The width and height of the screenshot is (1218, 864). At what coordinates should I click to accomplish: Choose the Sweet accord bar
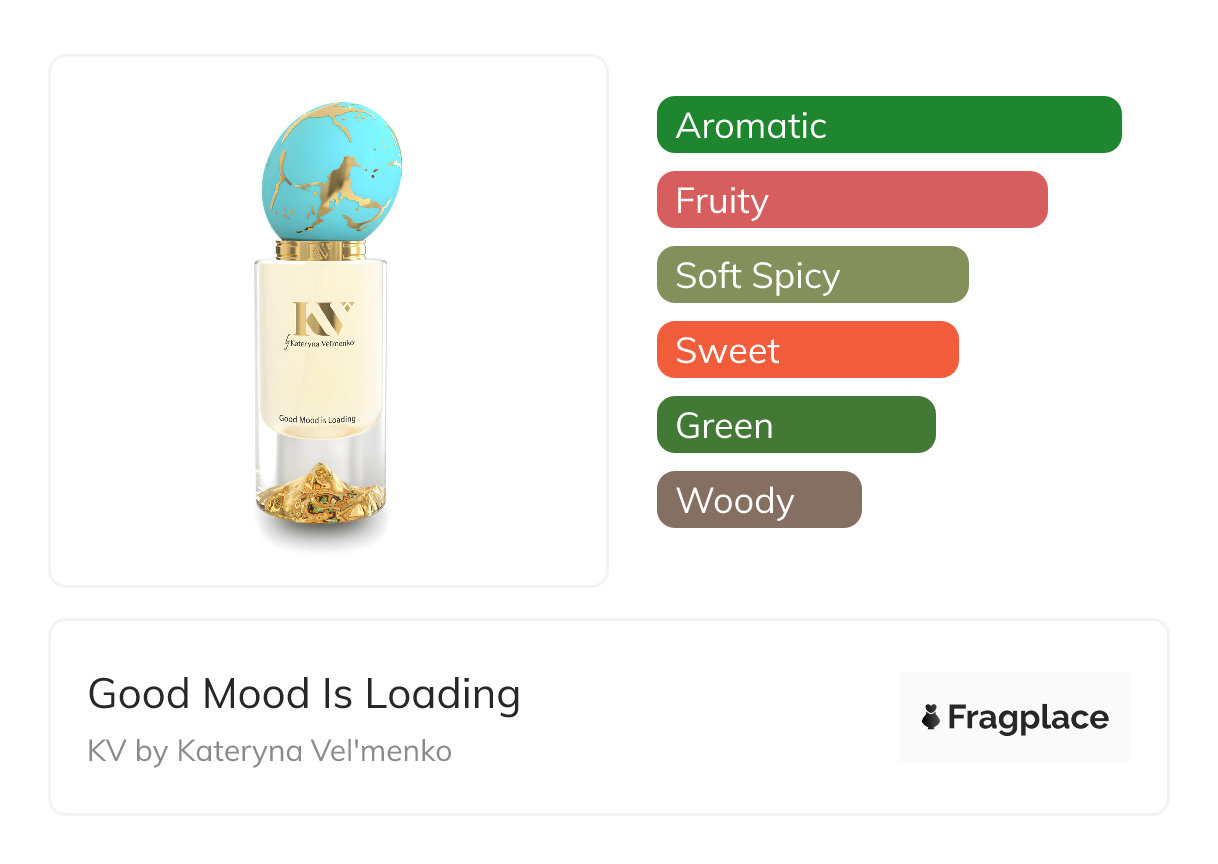pyautogui.click(x=807, y=350)
